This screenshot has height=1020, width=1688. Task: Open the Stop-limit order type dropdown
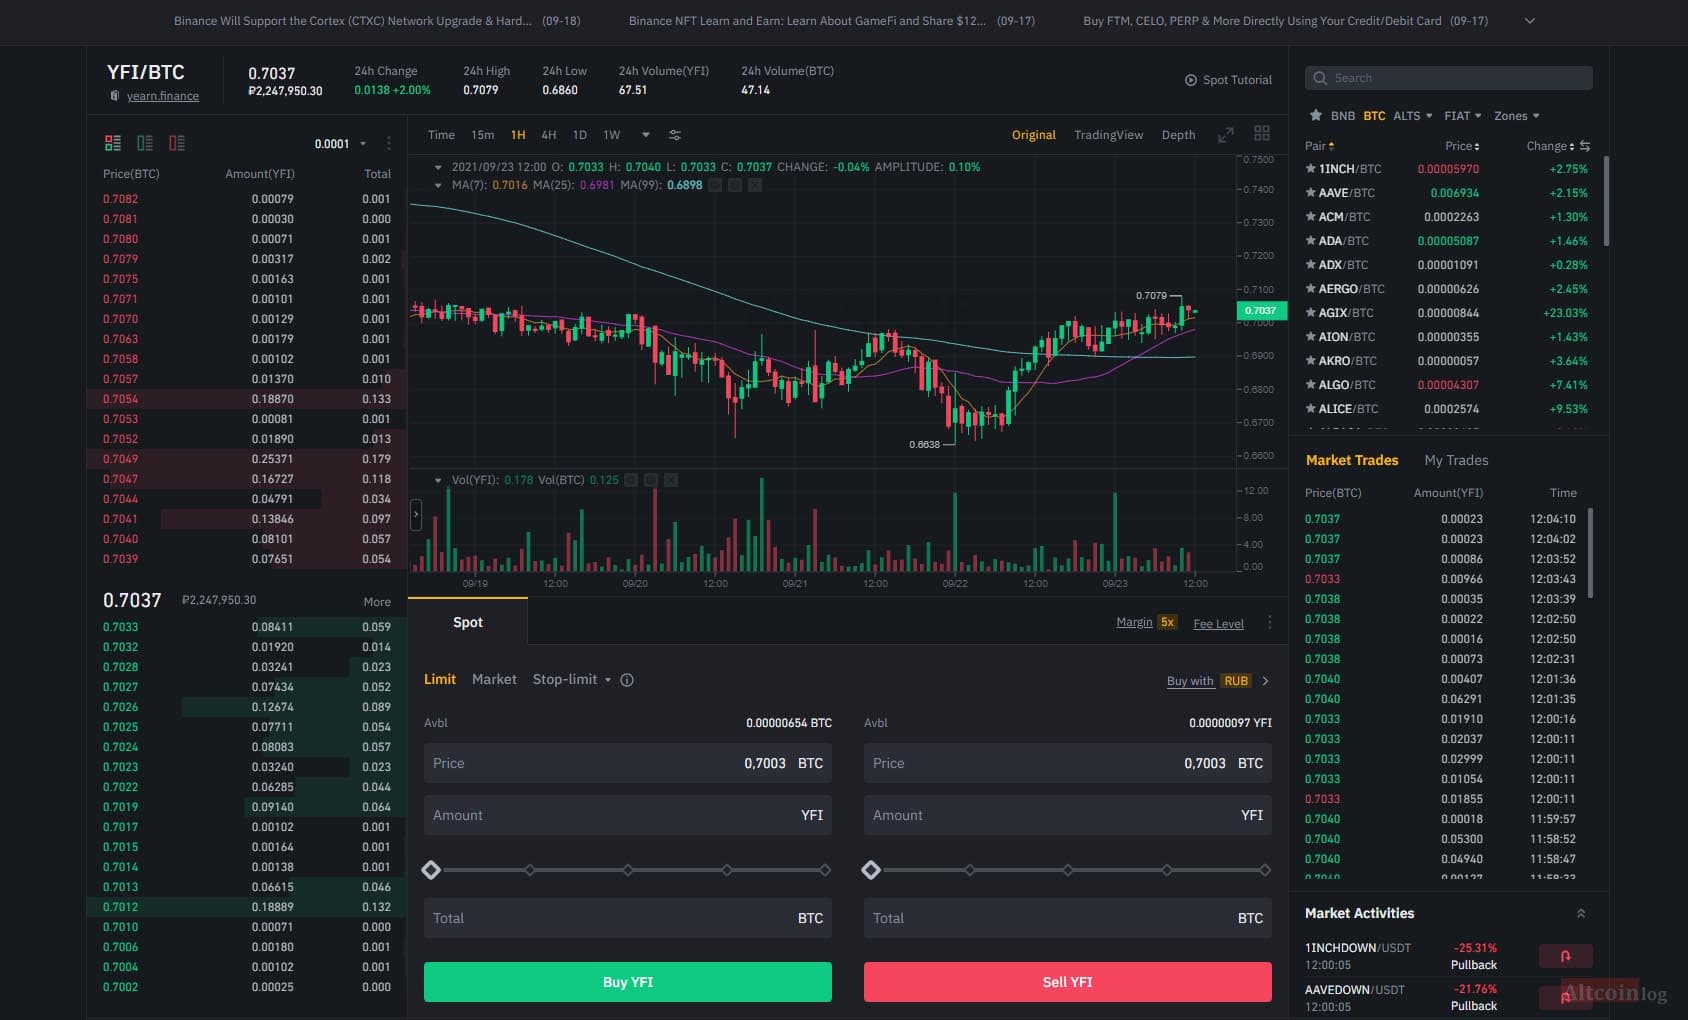(x=572, y=679)
